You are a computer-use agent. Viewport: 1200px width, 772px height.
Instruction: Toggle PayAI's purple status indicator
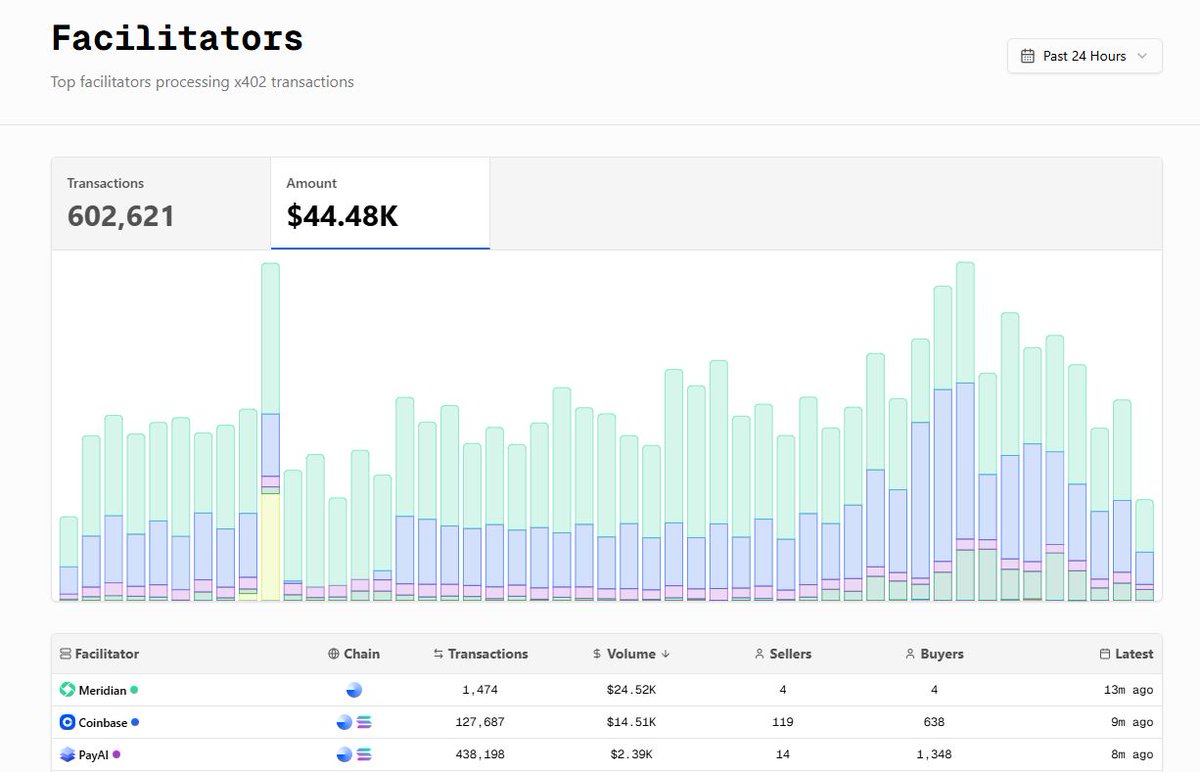click(119, 754)
